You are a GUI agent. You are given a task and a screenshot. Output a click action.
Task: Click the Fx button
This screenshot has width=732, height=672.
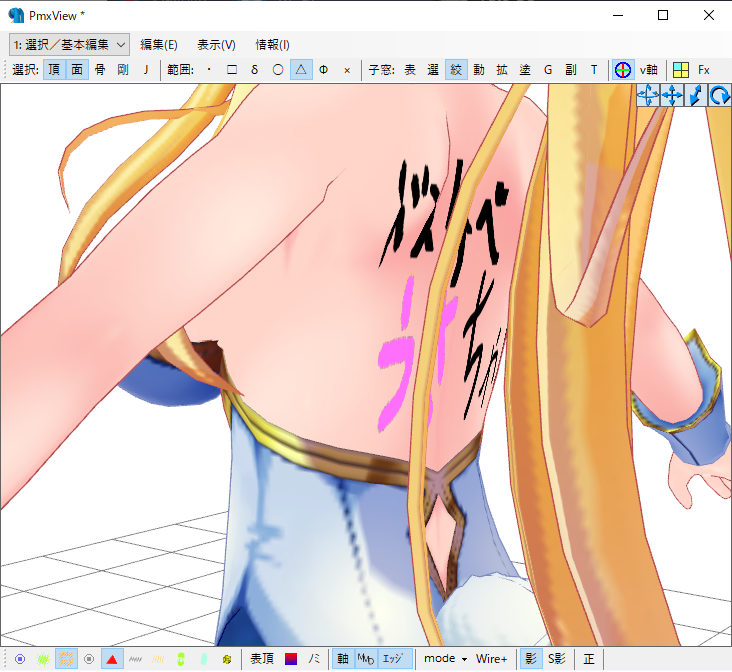704,70
